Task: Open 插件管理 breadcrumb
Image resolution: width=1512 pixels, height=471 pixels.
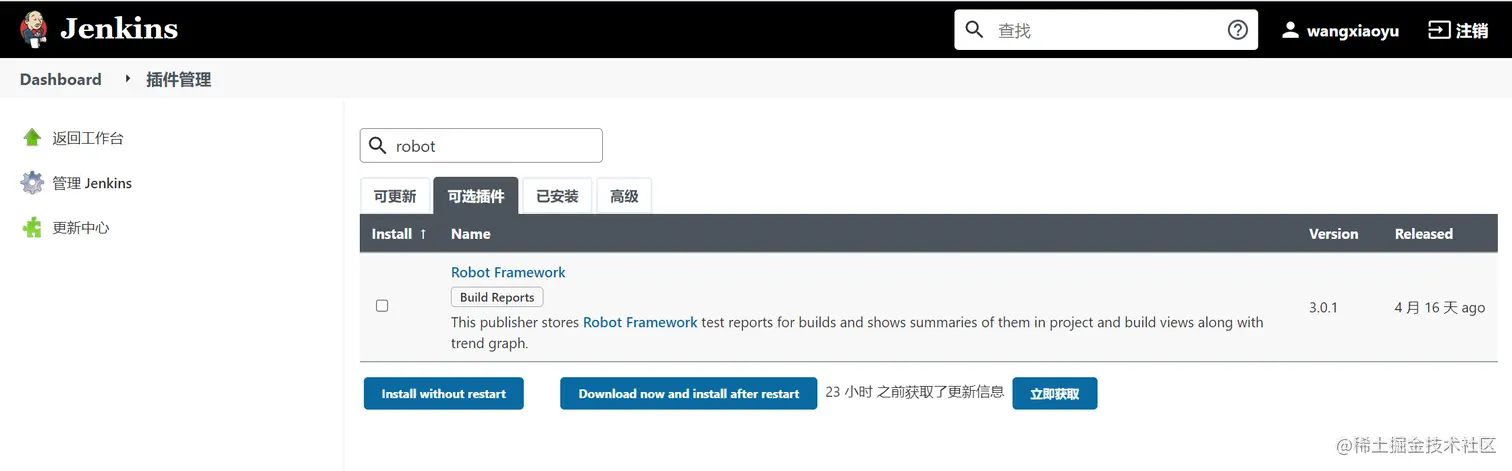Action: pyautogui.click(x=178, y=79)
